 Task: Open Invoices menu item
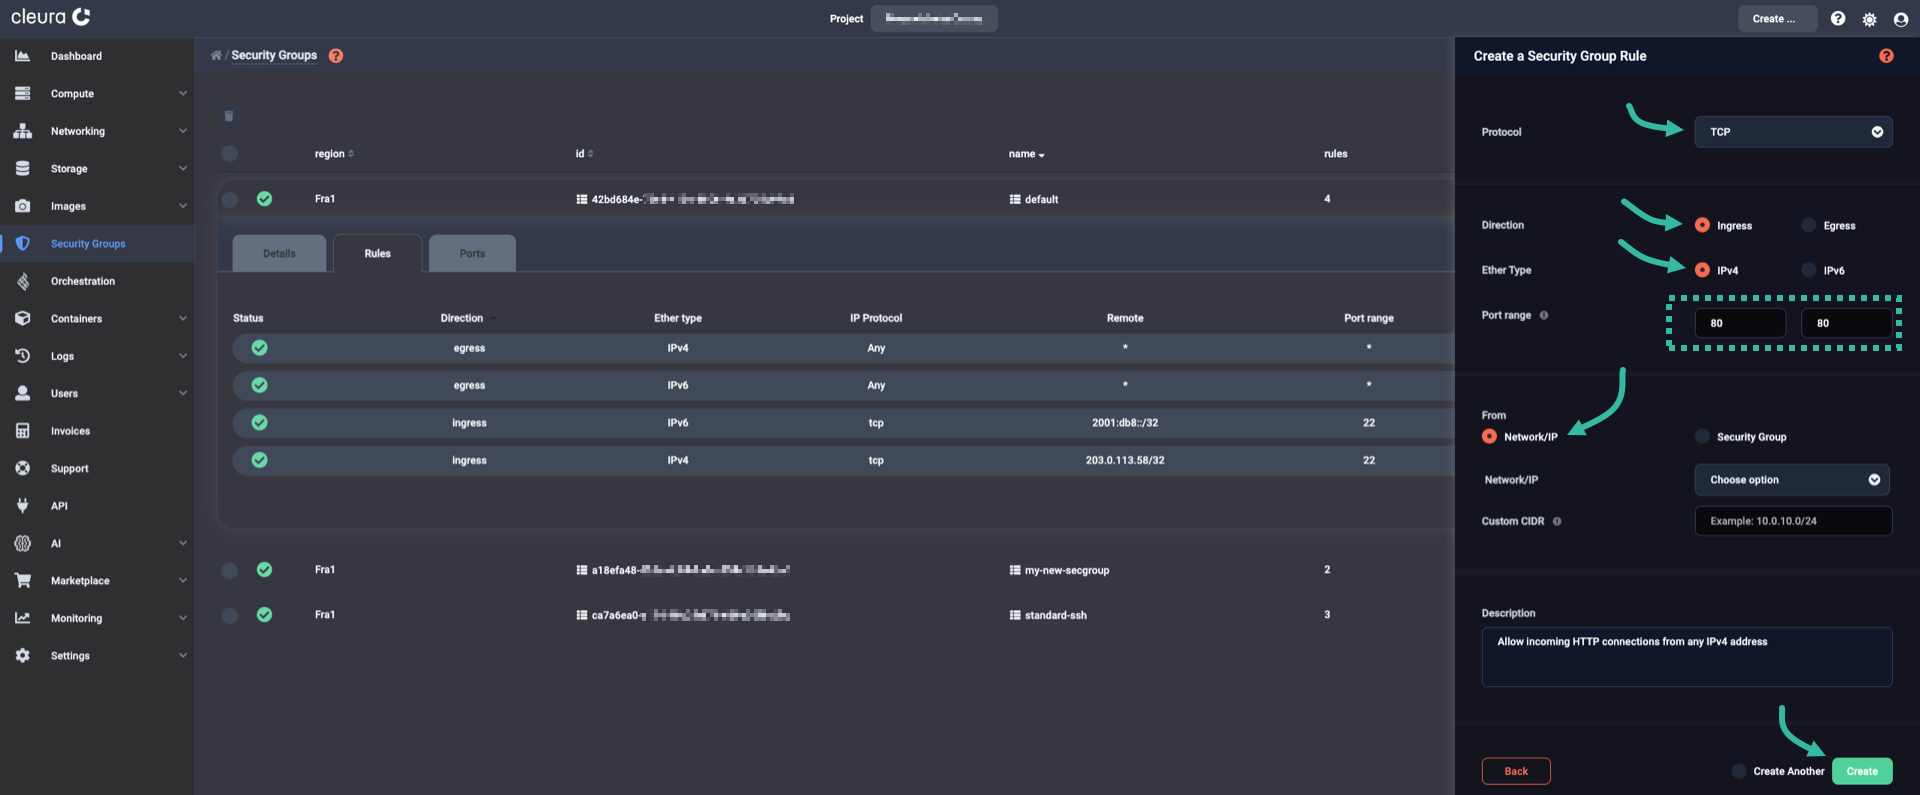point(70,431)
